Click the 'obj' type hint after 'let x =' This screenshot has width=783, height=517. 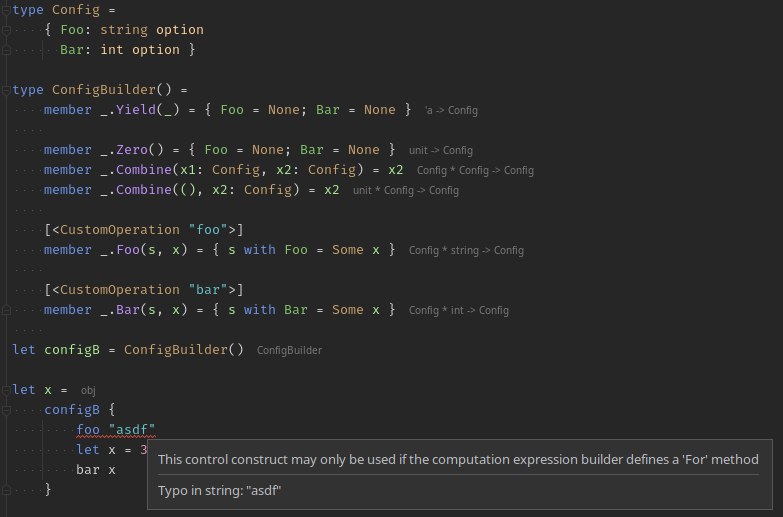point(88,390)
